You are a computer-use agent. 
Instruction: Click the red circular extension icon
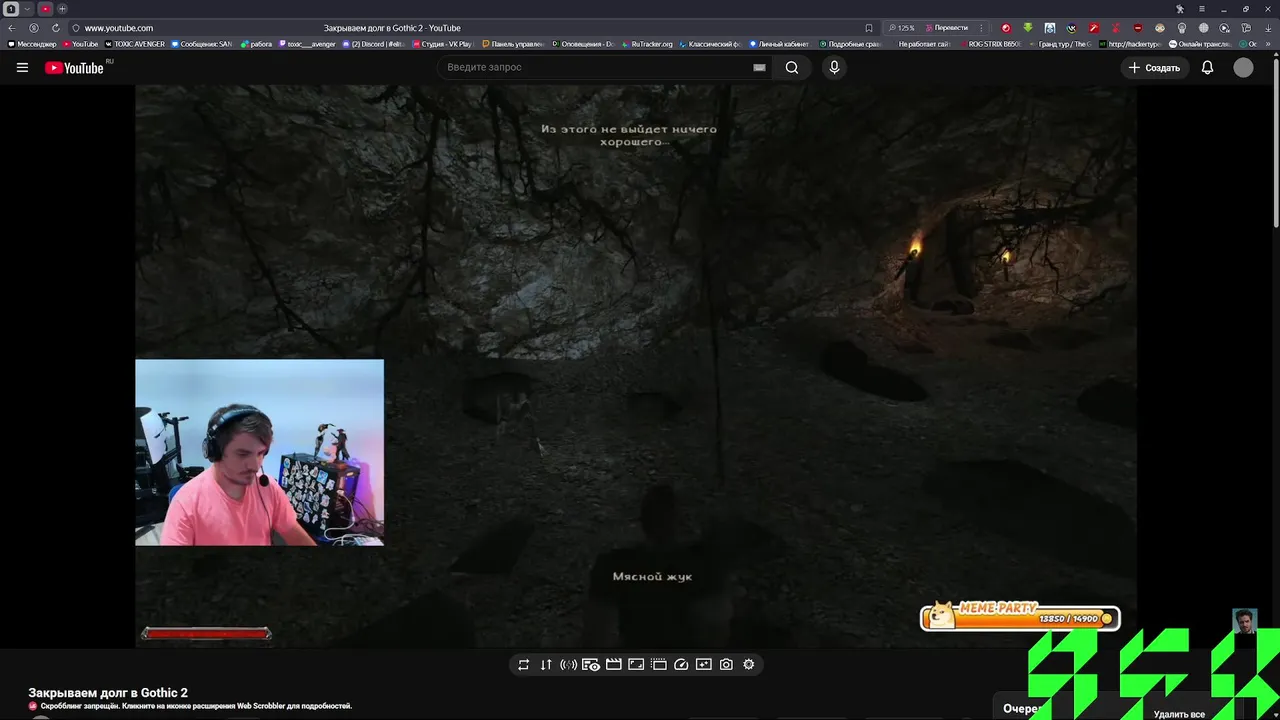[1006, 28]
